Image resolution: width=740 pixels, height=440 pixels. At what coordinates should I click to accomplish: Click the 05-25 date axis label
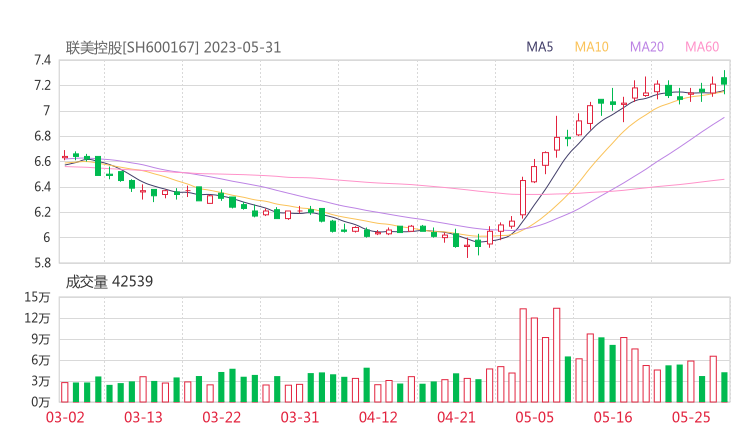click(691, 417)
